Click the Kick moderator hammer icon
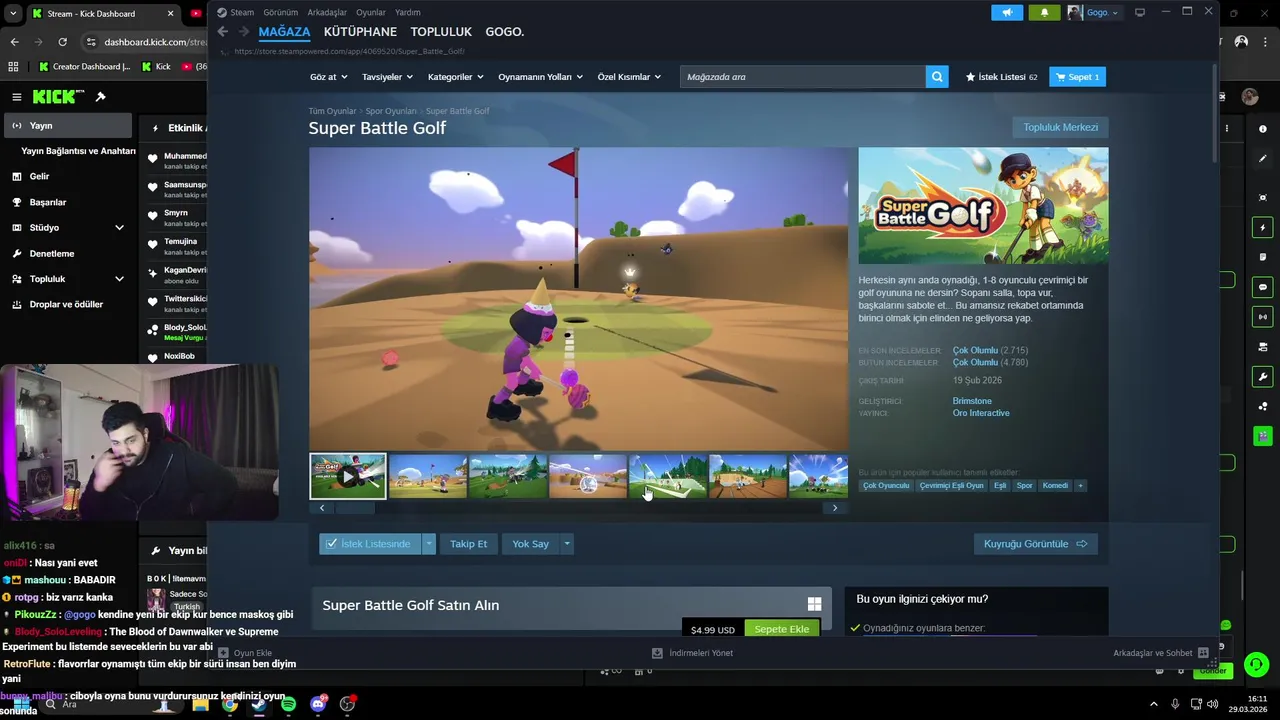Screen dimensions: 1280x720 click(x=100, y=97)
